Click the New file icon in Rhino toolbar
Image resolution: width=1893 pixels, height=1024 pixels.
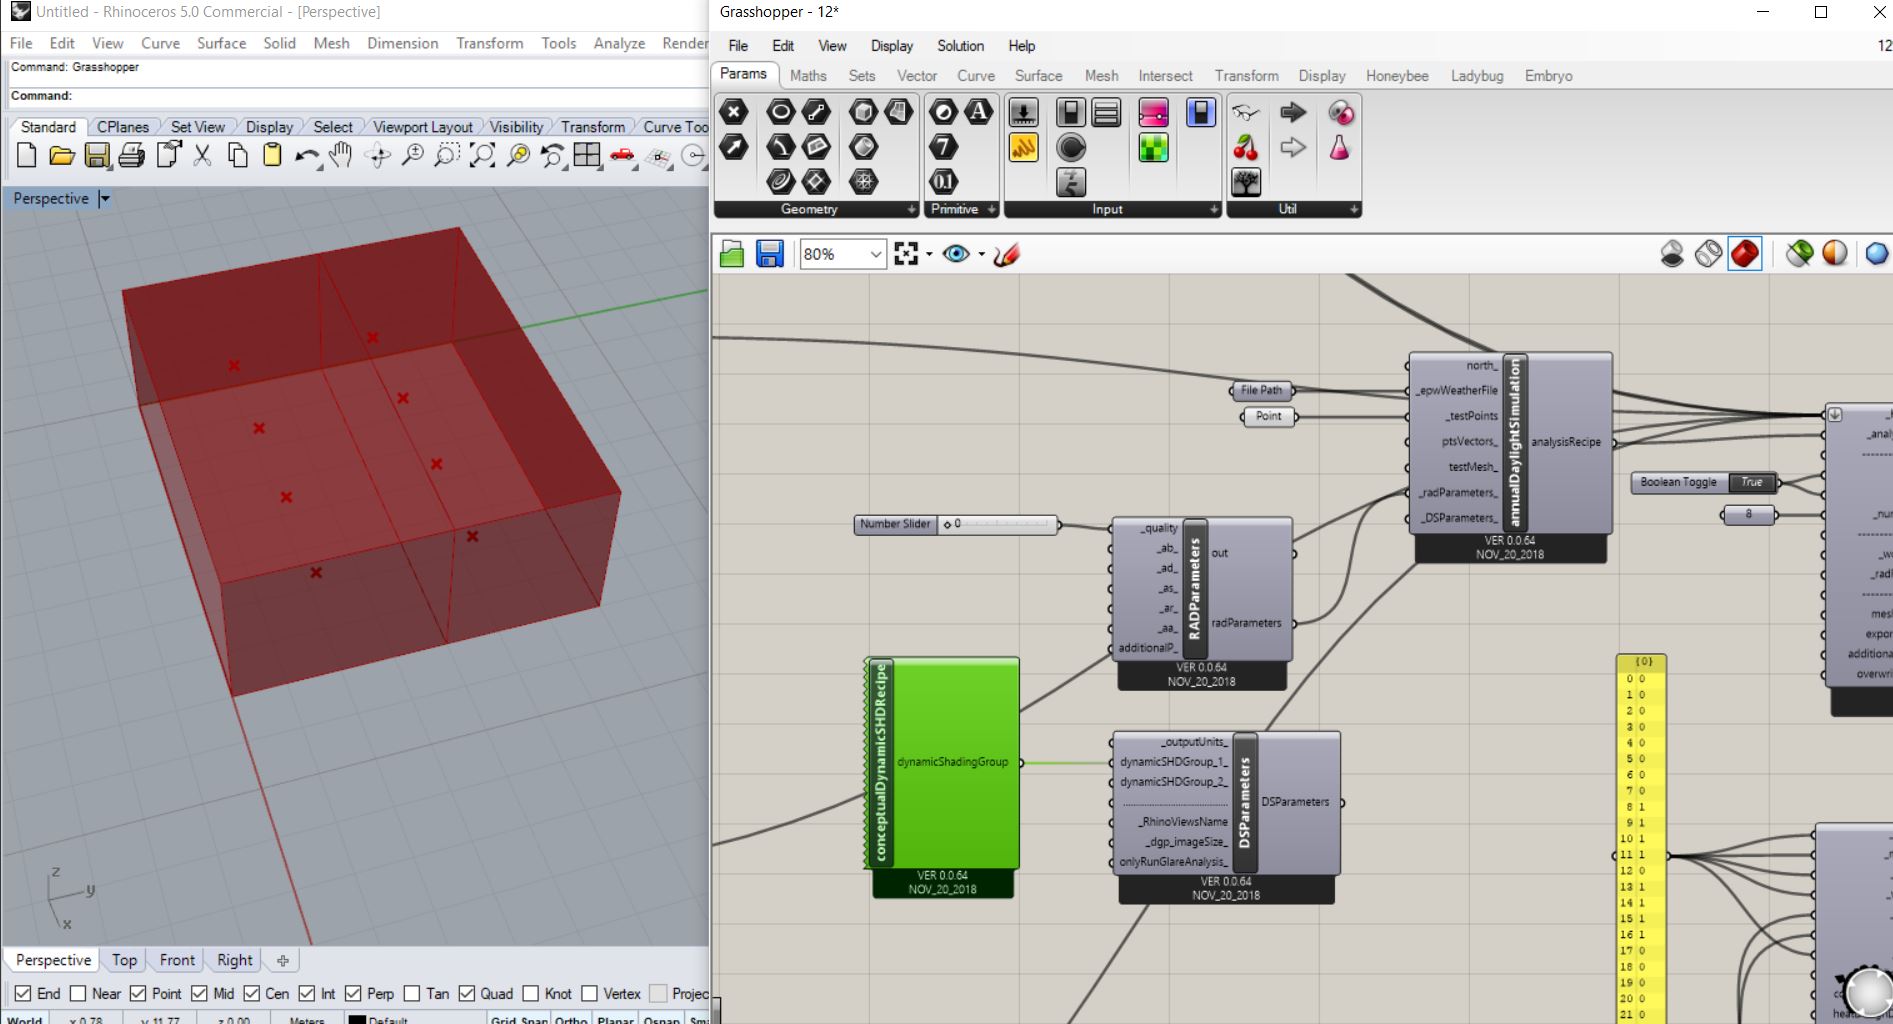[27, 155]
